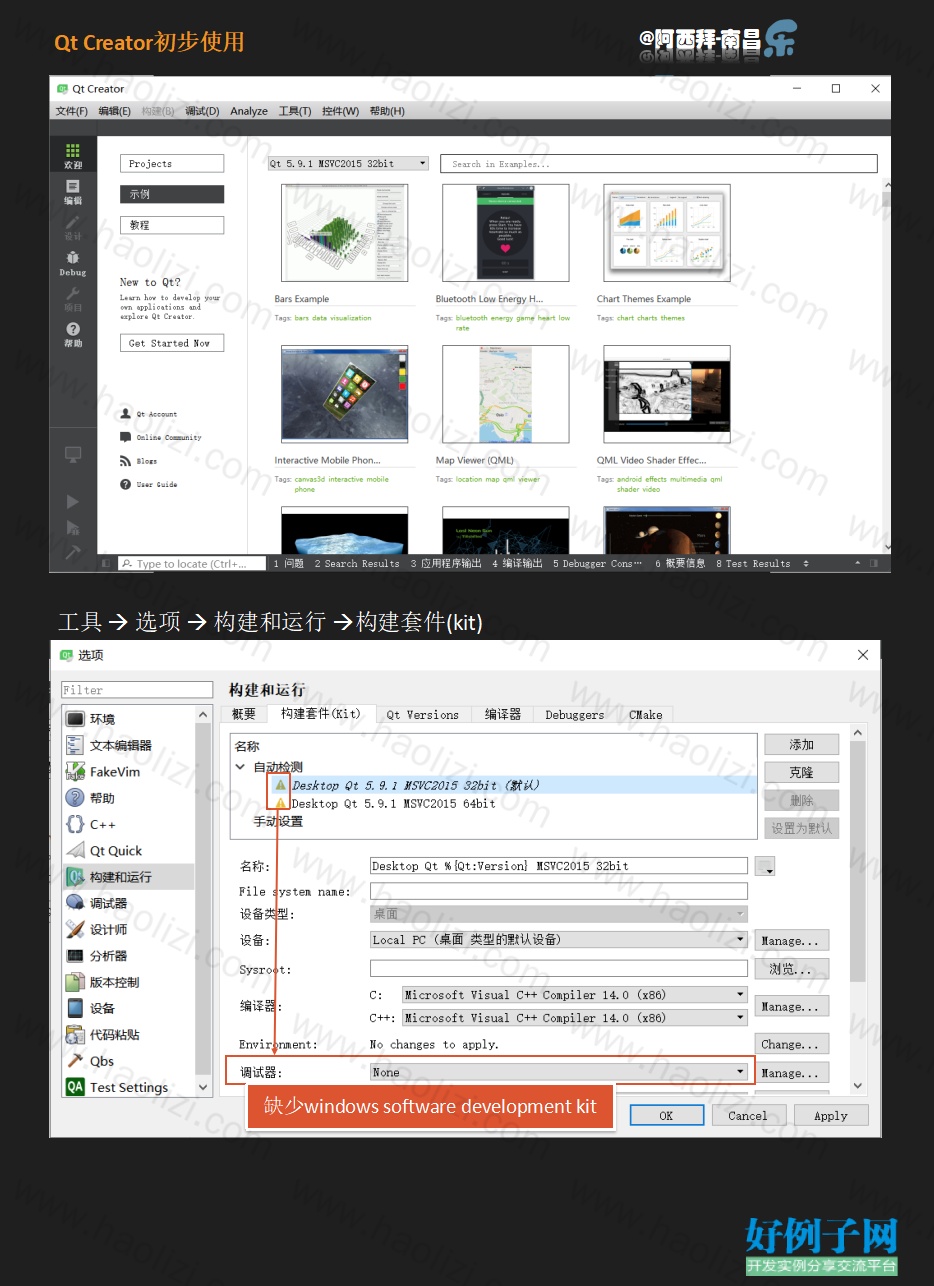Image resolution: width=934 pixels, height=1286 pixels.
Task: Switch to 编辑 mode in Qt Creator sidebar
Action: (73, 192)
